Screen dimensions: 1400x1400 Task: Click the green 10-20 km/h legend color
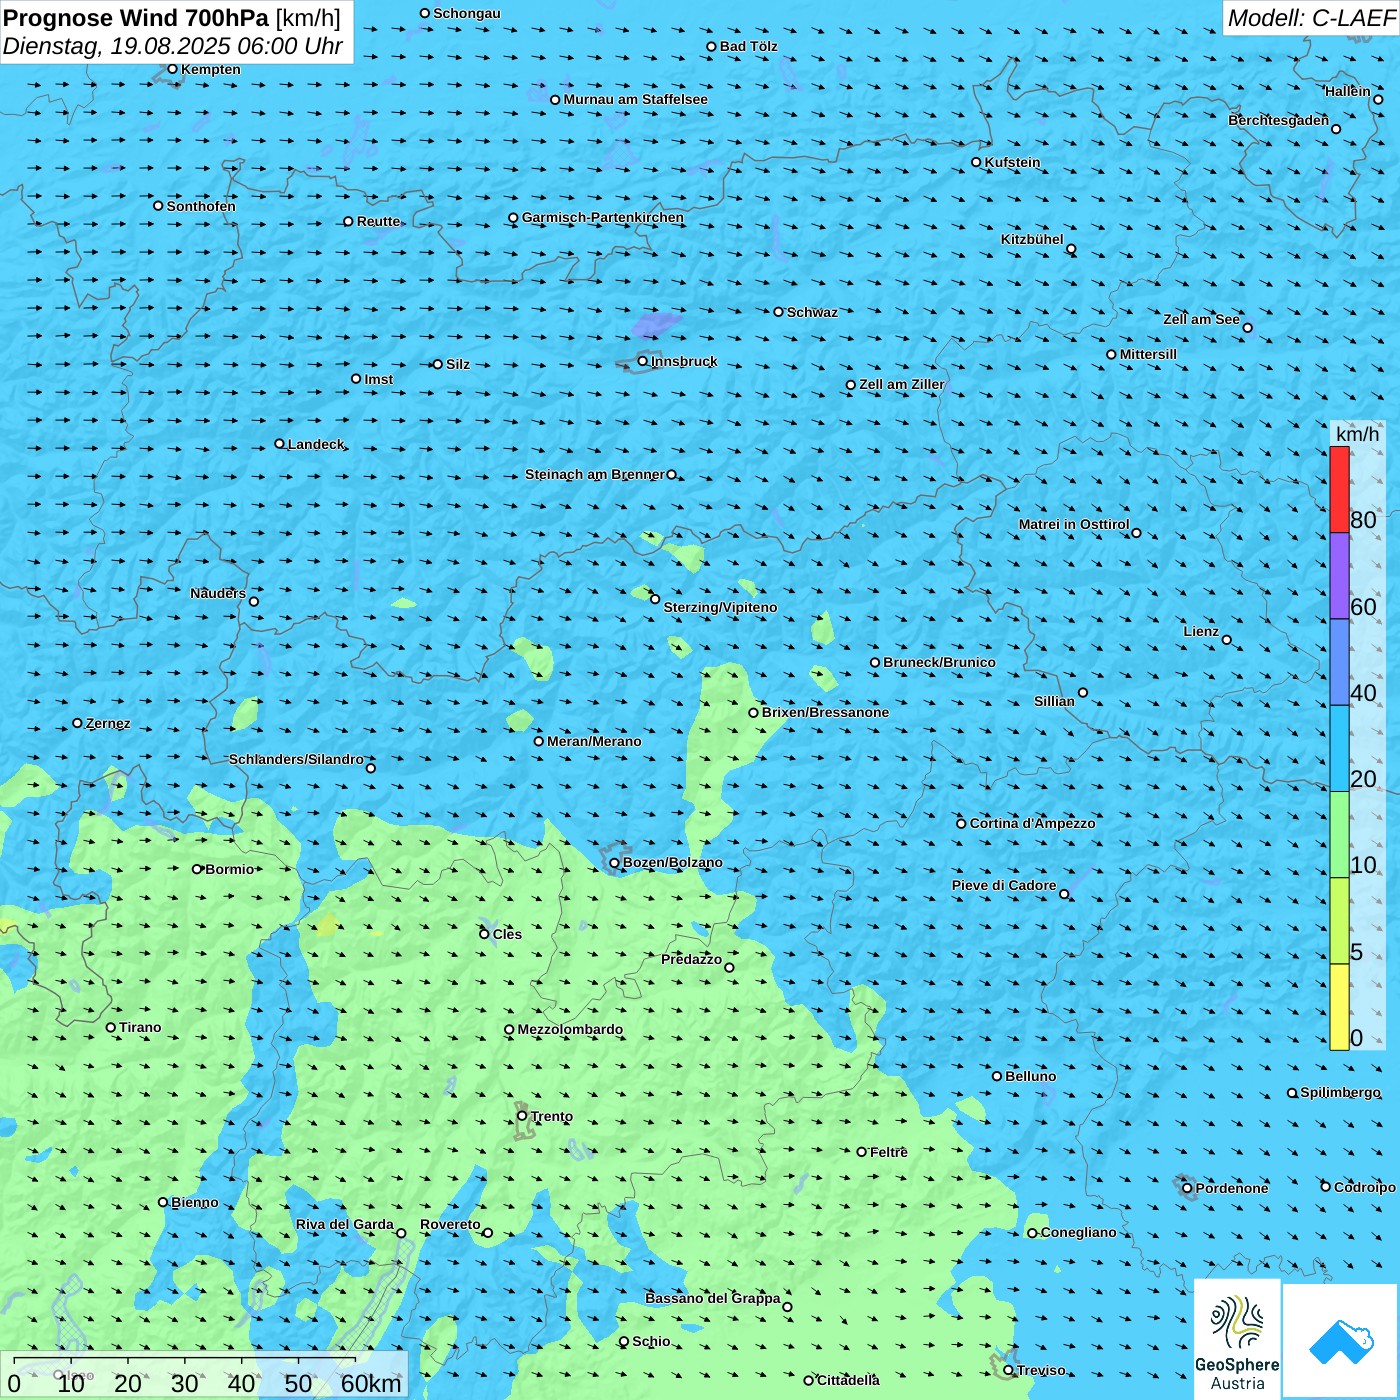[x=1339, y=835]
